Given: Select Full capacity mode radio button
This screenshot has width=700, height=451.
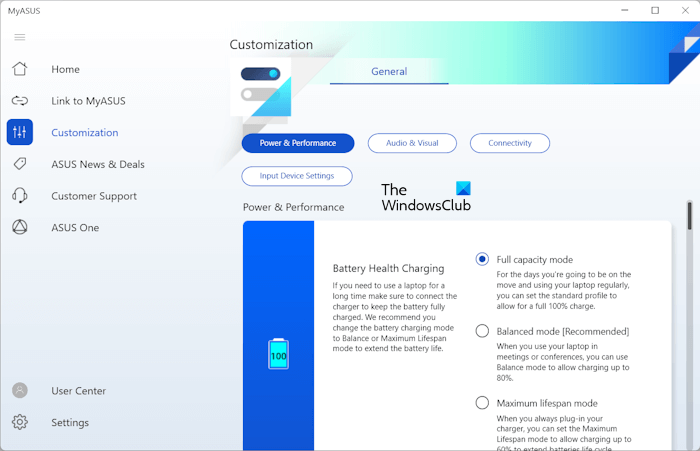Looking at the screenshot, I should (x=482, y=259).
